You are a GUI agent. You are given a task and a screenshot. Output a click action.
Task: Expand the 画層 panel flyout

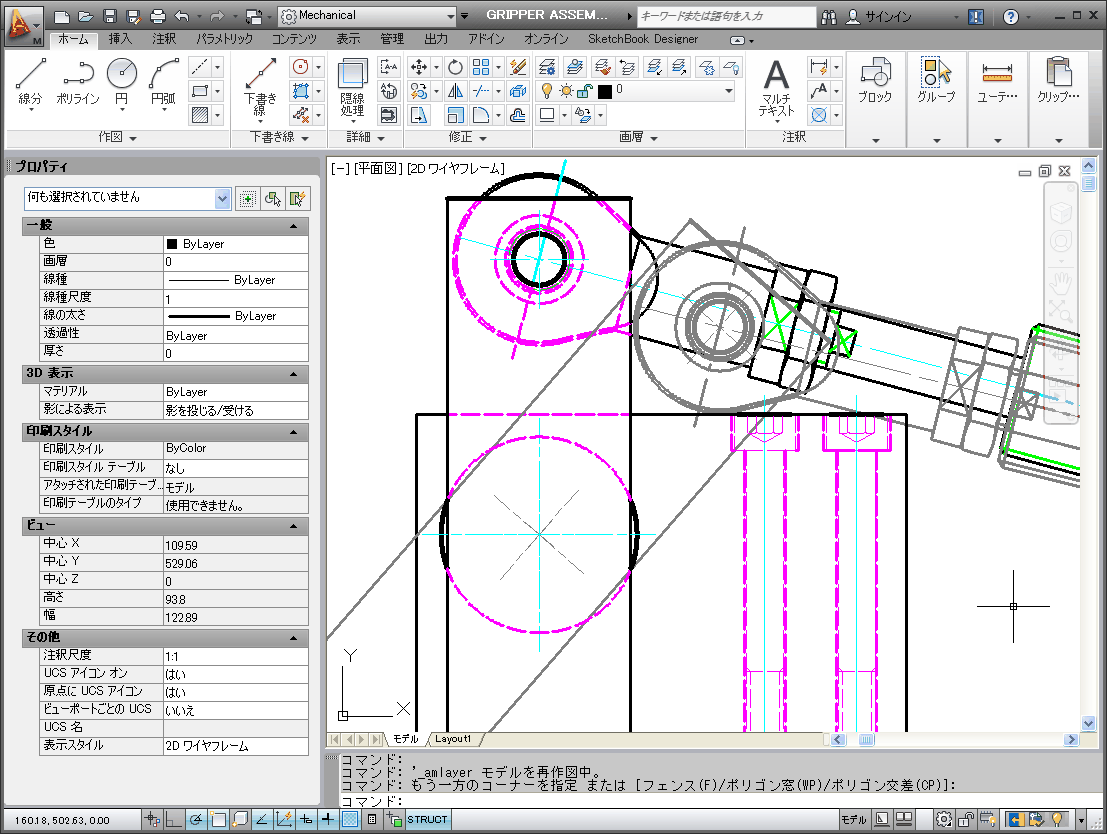coord(638,137)
